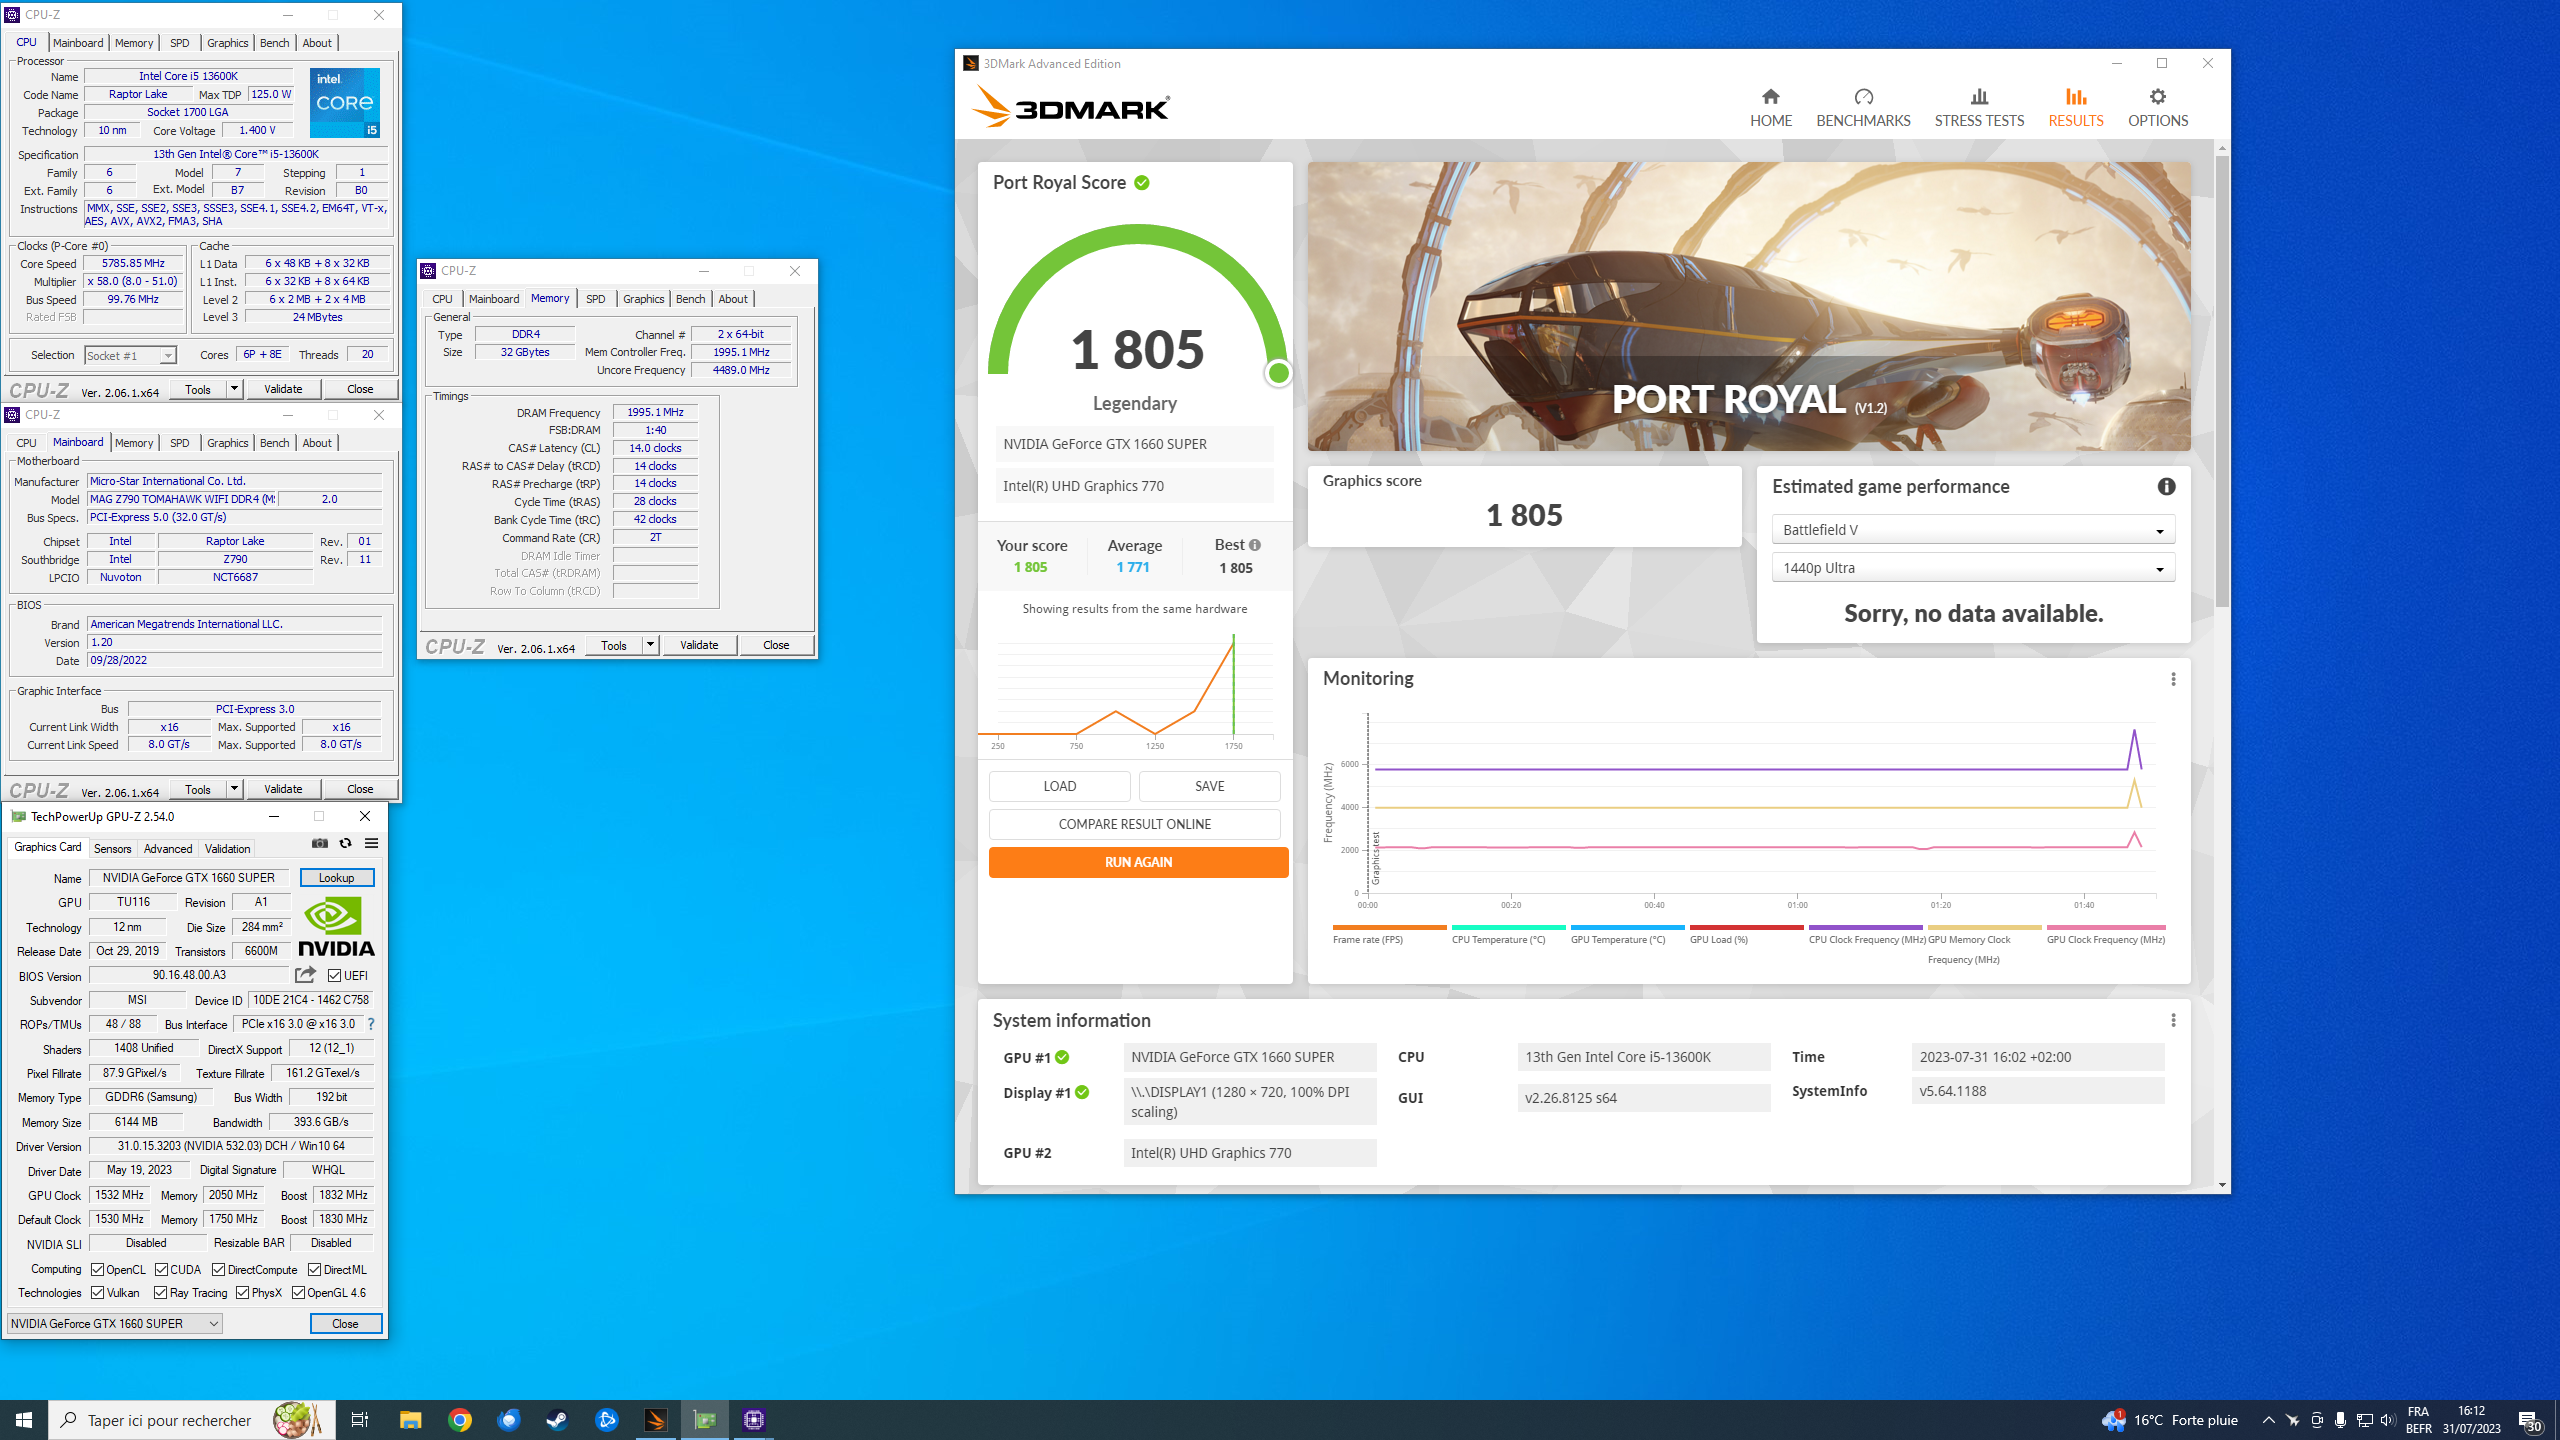The image size is (2560, 1440).
Task: Click the 3DMark vertical scrollbar
Action: 2222,380
